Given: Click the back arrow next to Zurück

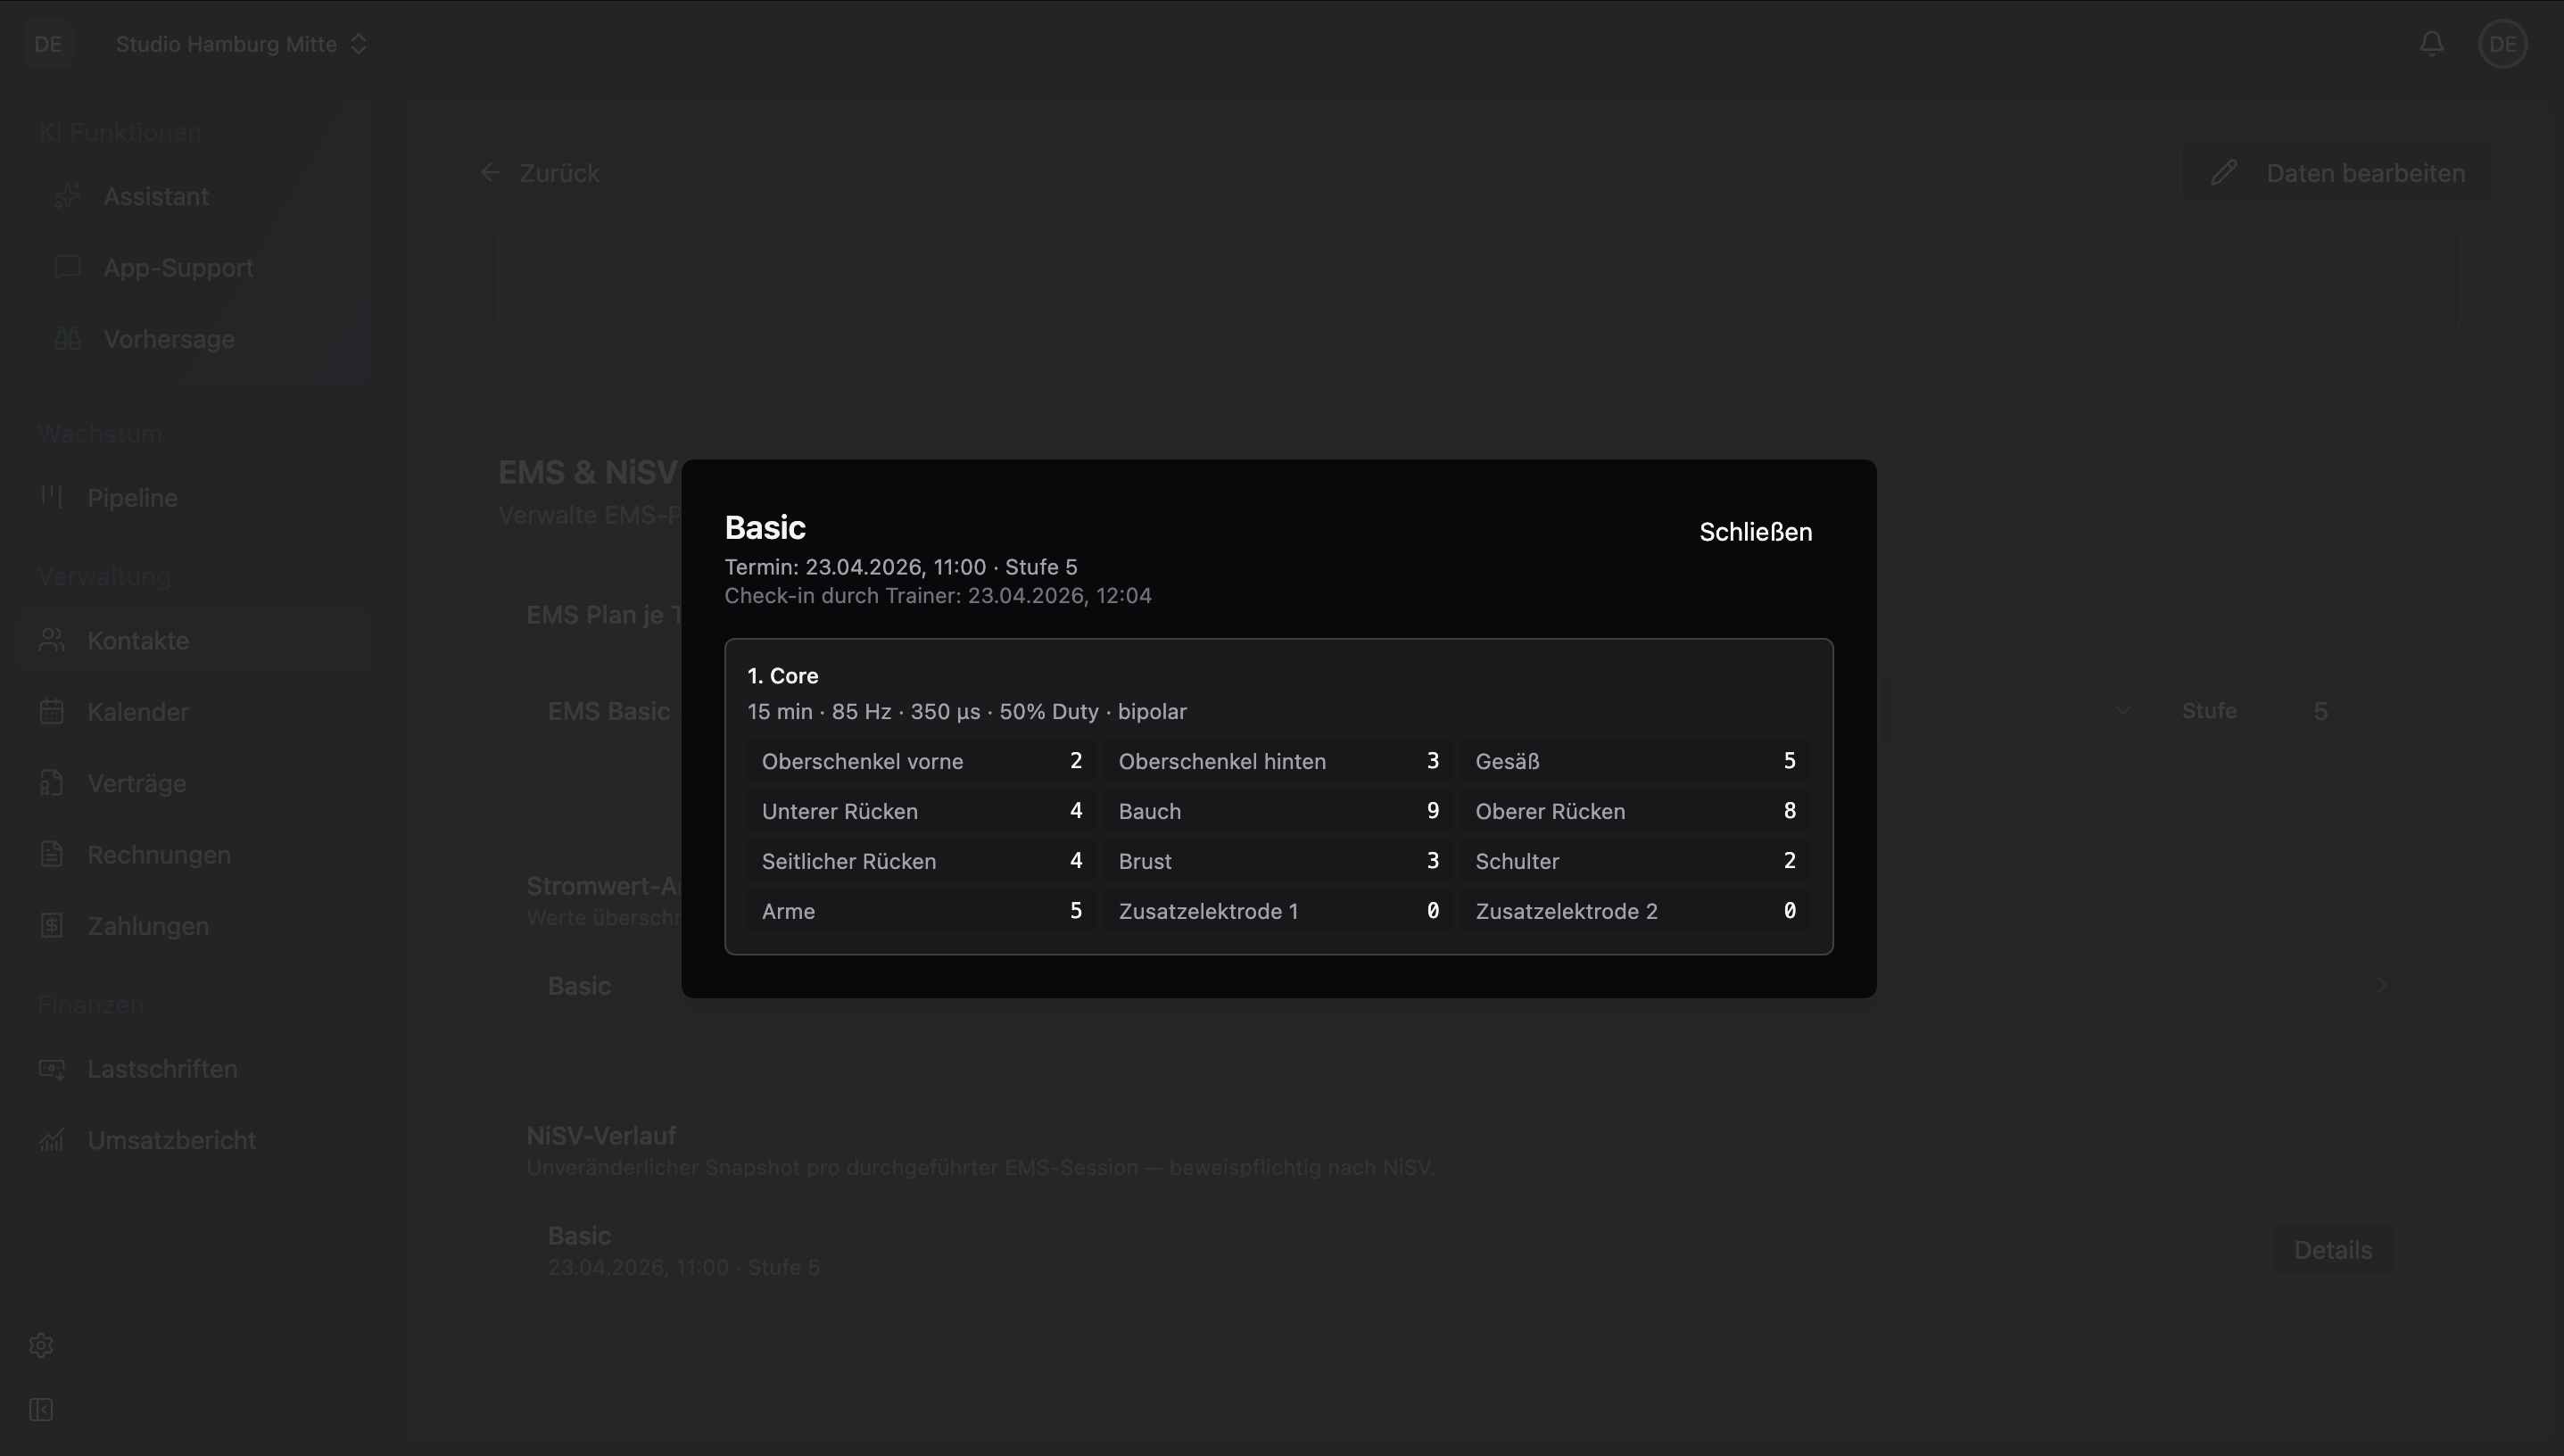Looking at the screenshot, I should (490, 173).
